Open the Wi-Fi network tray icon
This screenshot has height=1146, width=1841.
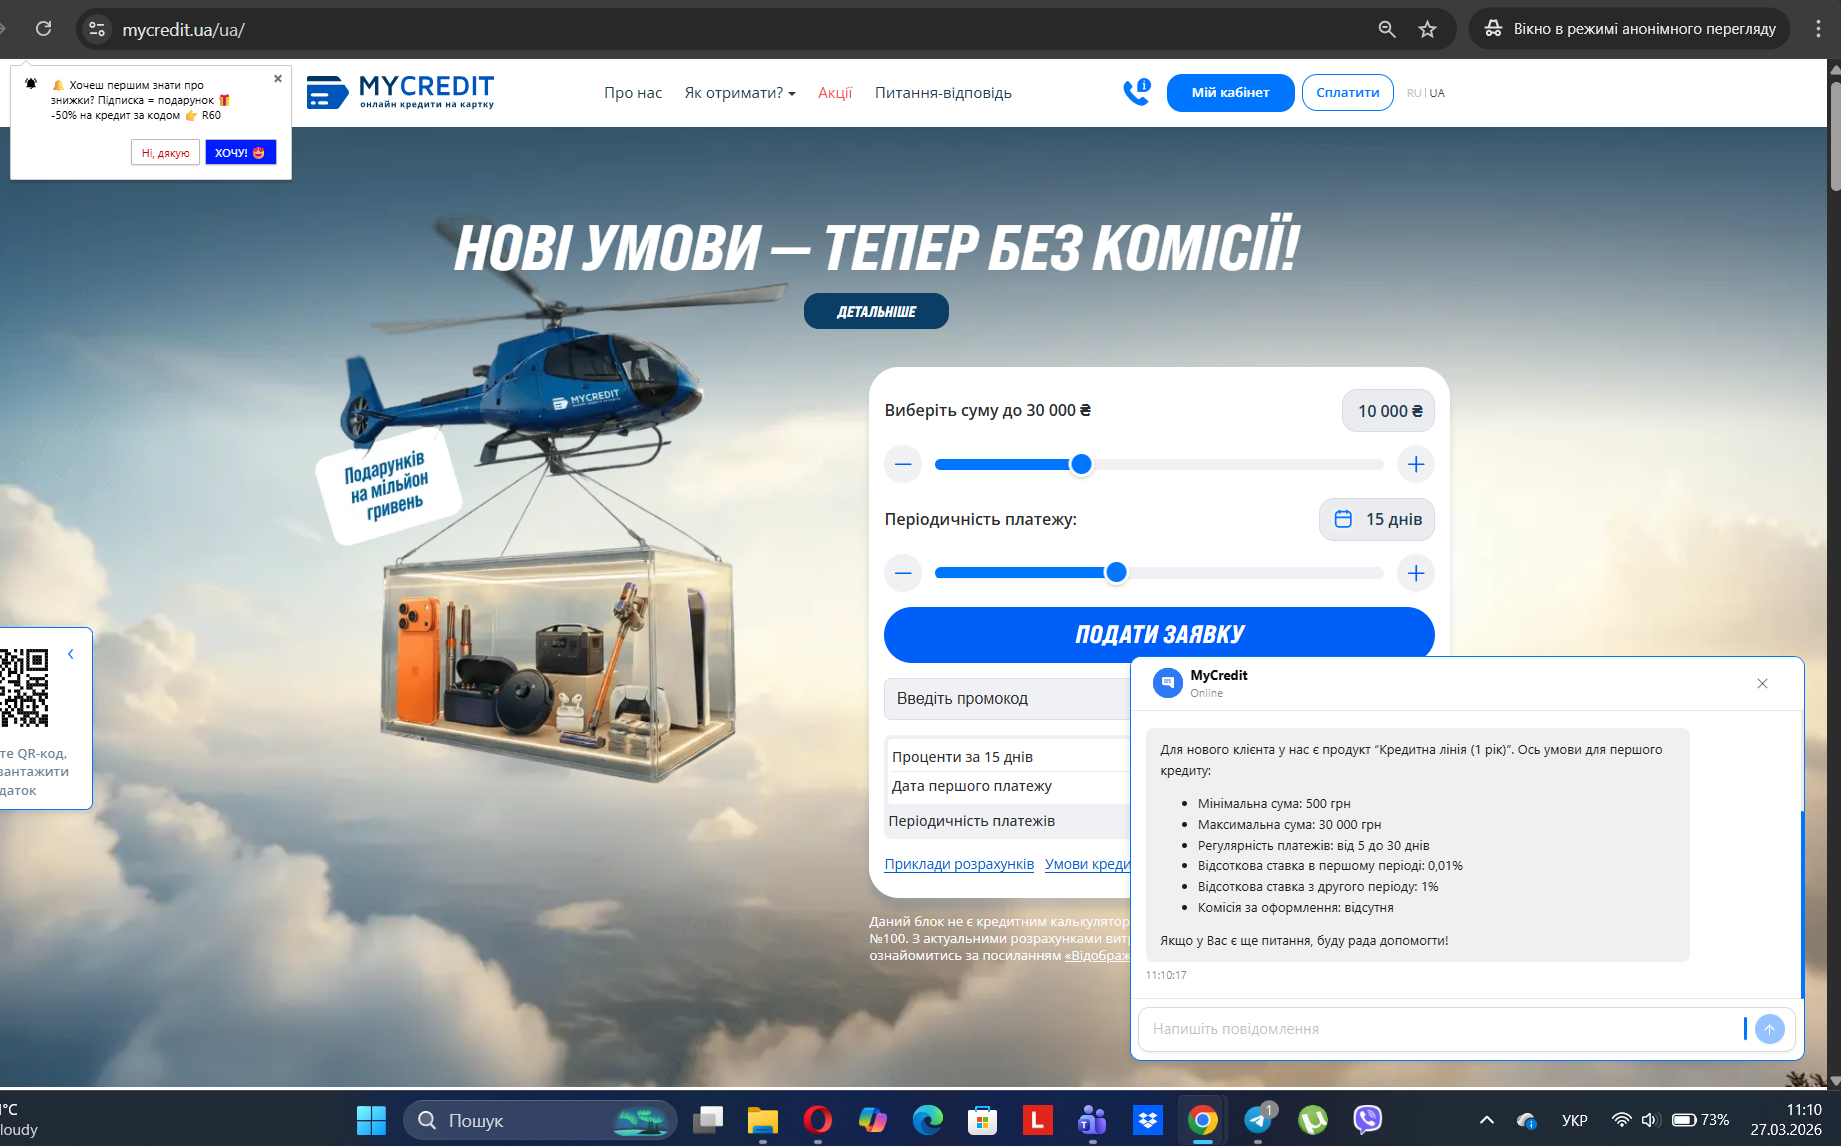1622,1120
